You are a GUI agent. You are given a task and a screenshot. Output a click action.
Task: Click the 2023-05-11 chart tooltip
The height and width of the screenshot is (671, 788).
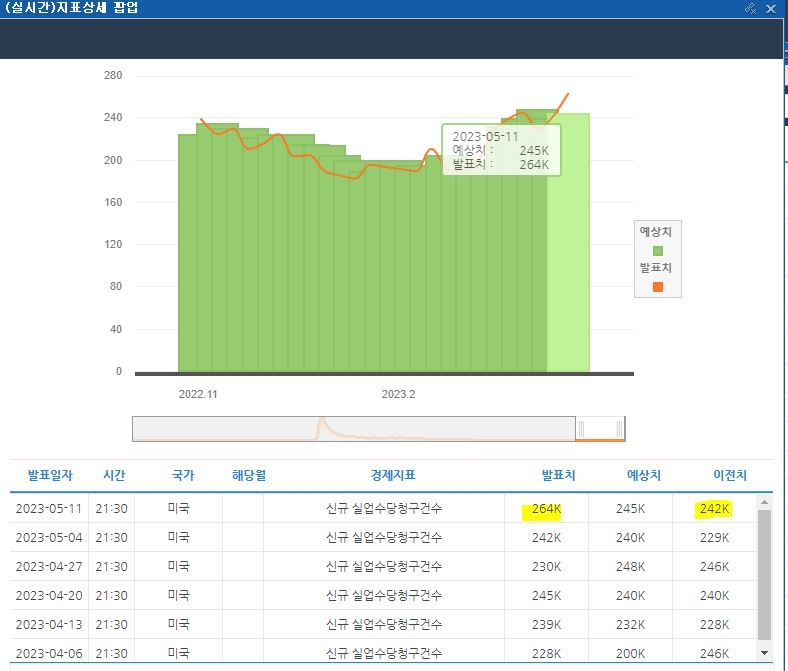pos(501,150)
